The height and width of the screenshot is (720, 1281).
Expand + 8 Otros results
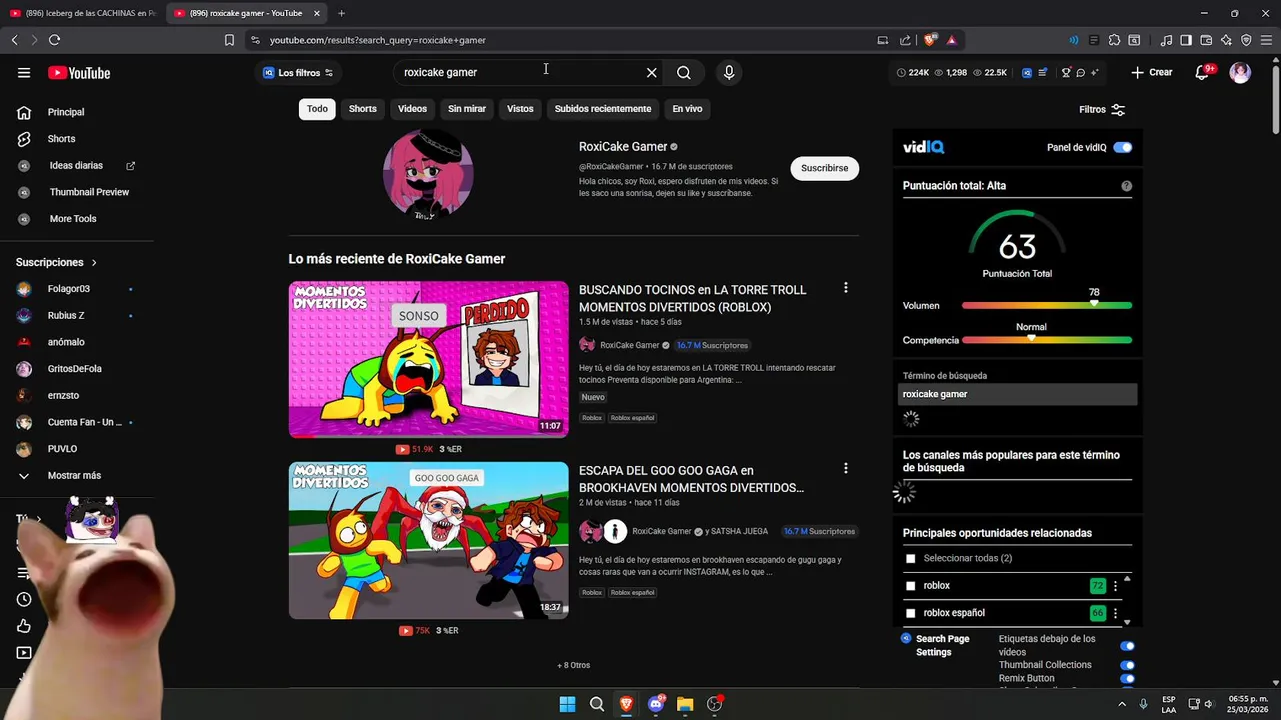click(x=574, y=665)
